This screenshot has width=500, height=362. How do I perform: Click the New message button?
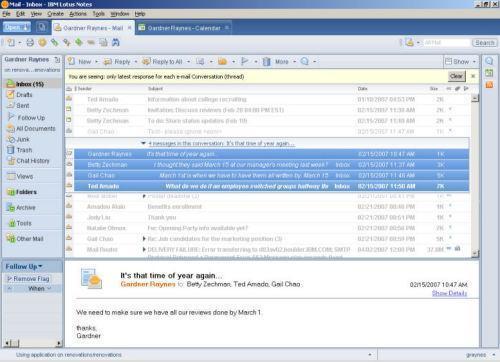(x=80, y=61)
